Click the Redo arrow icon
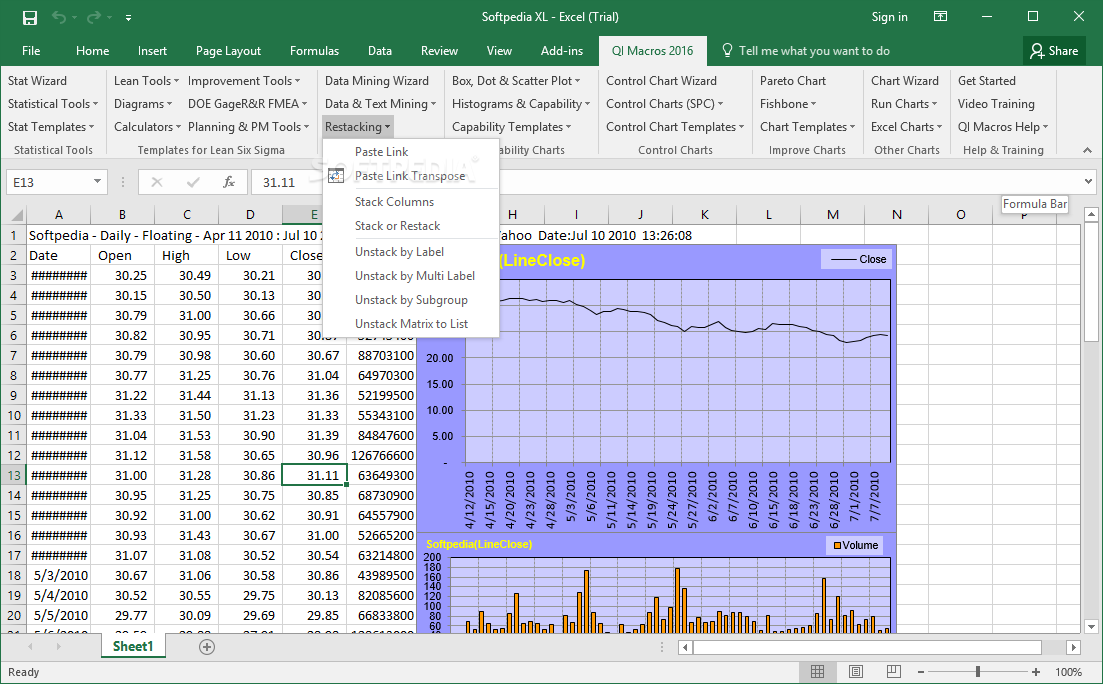Screen dimensions: 1103x684 94,18
